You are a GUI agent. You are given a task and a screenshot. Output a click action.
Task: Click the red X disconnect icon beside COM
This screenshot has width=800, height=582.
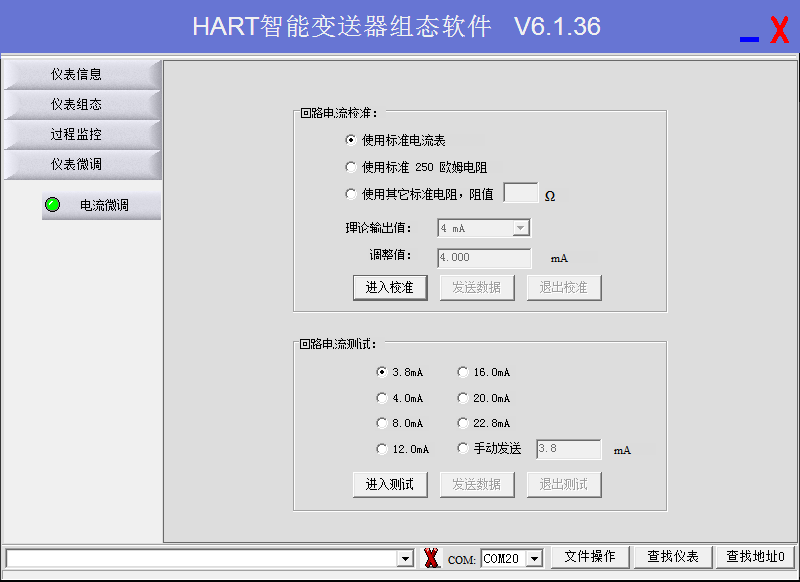[431, 558]
